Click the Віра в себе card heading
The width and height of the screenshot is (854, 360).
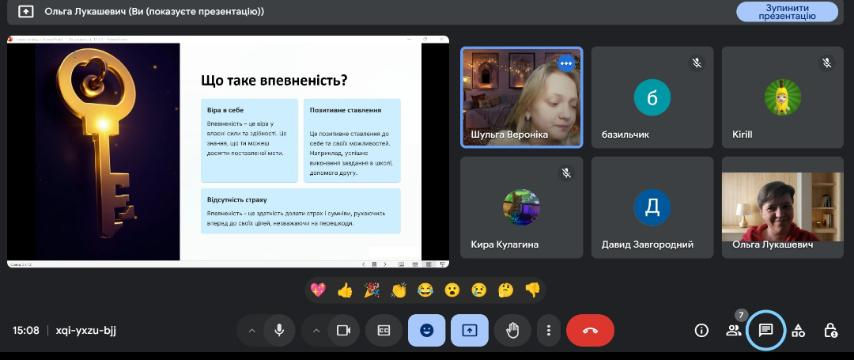225,110
